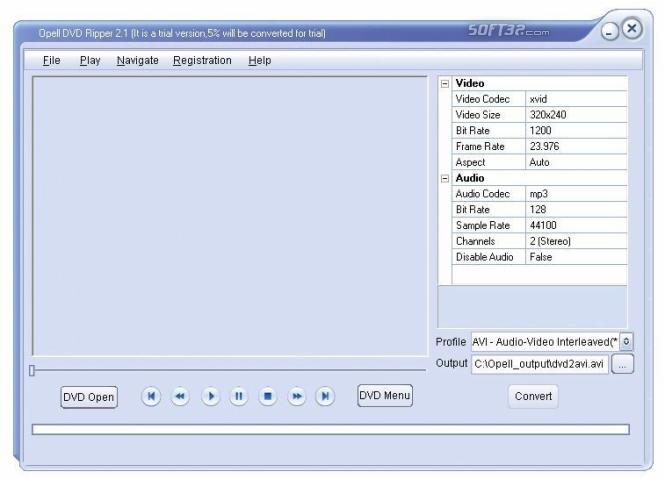This screenshot has width=665, height=479.
Task: Stop the DVD playback
Action: tap(268, 396)
